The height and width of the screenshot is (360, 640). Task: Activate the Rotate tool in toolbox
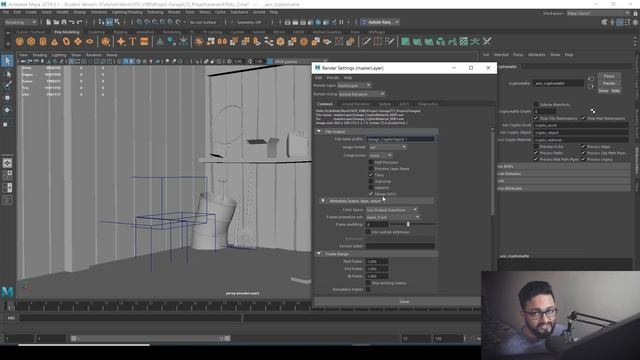(7, 110)
